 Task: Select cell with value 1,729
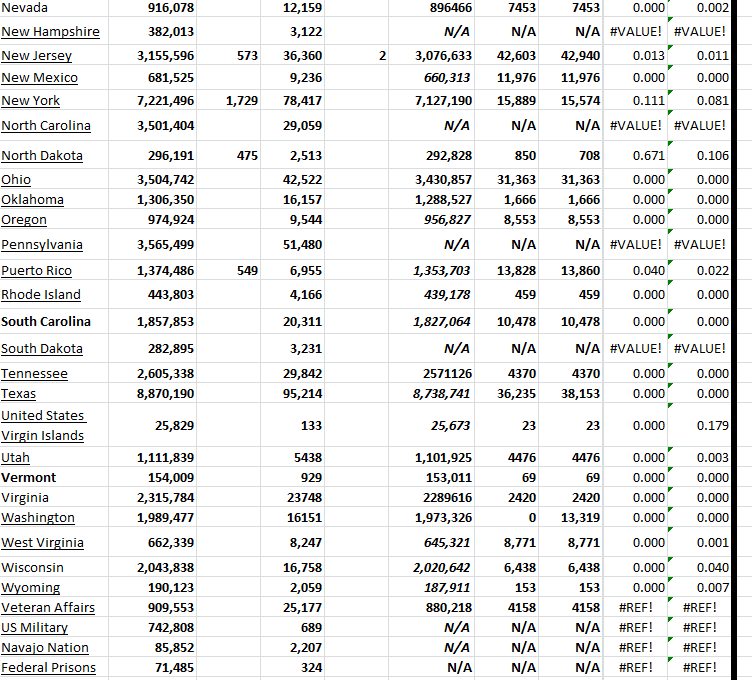click(x=229, y=101)
